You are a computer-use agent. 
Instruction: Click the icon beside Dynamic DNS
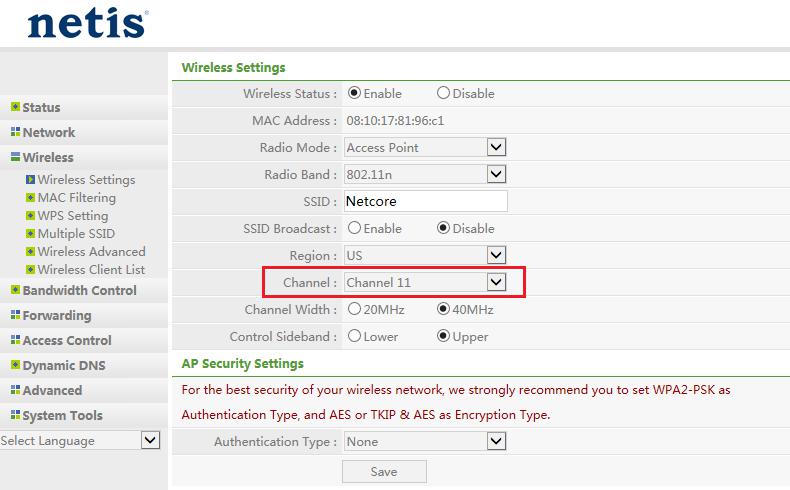point(15,365)
